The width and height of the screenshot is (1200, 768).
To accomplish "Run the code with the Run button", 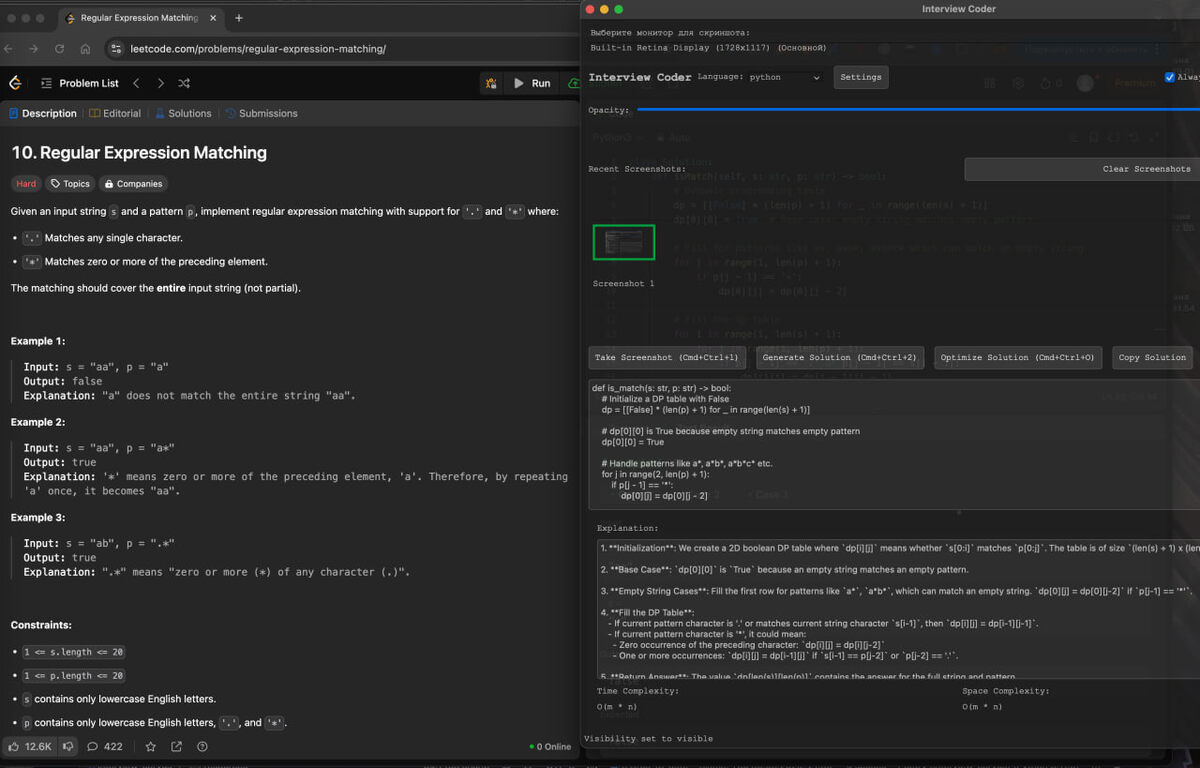I will pyautogui.click(x=532, y=83).
